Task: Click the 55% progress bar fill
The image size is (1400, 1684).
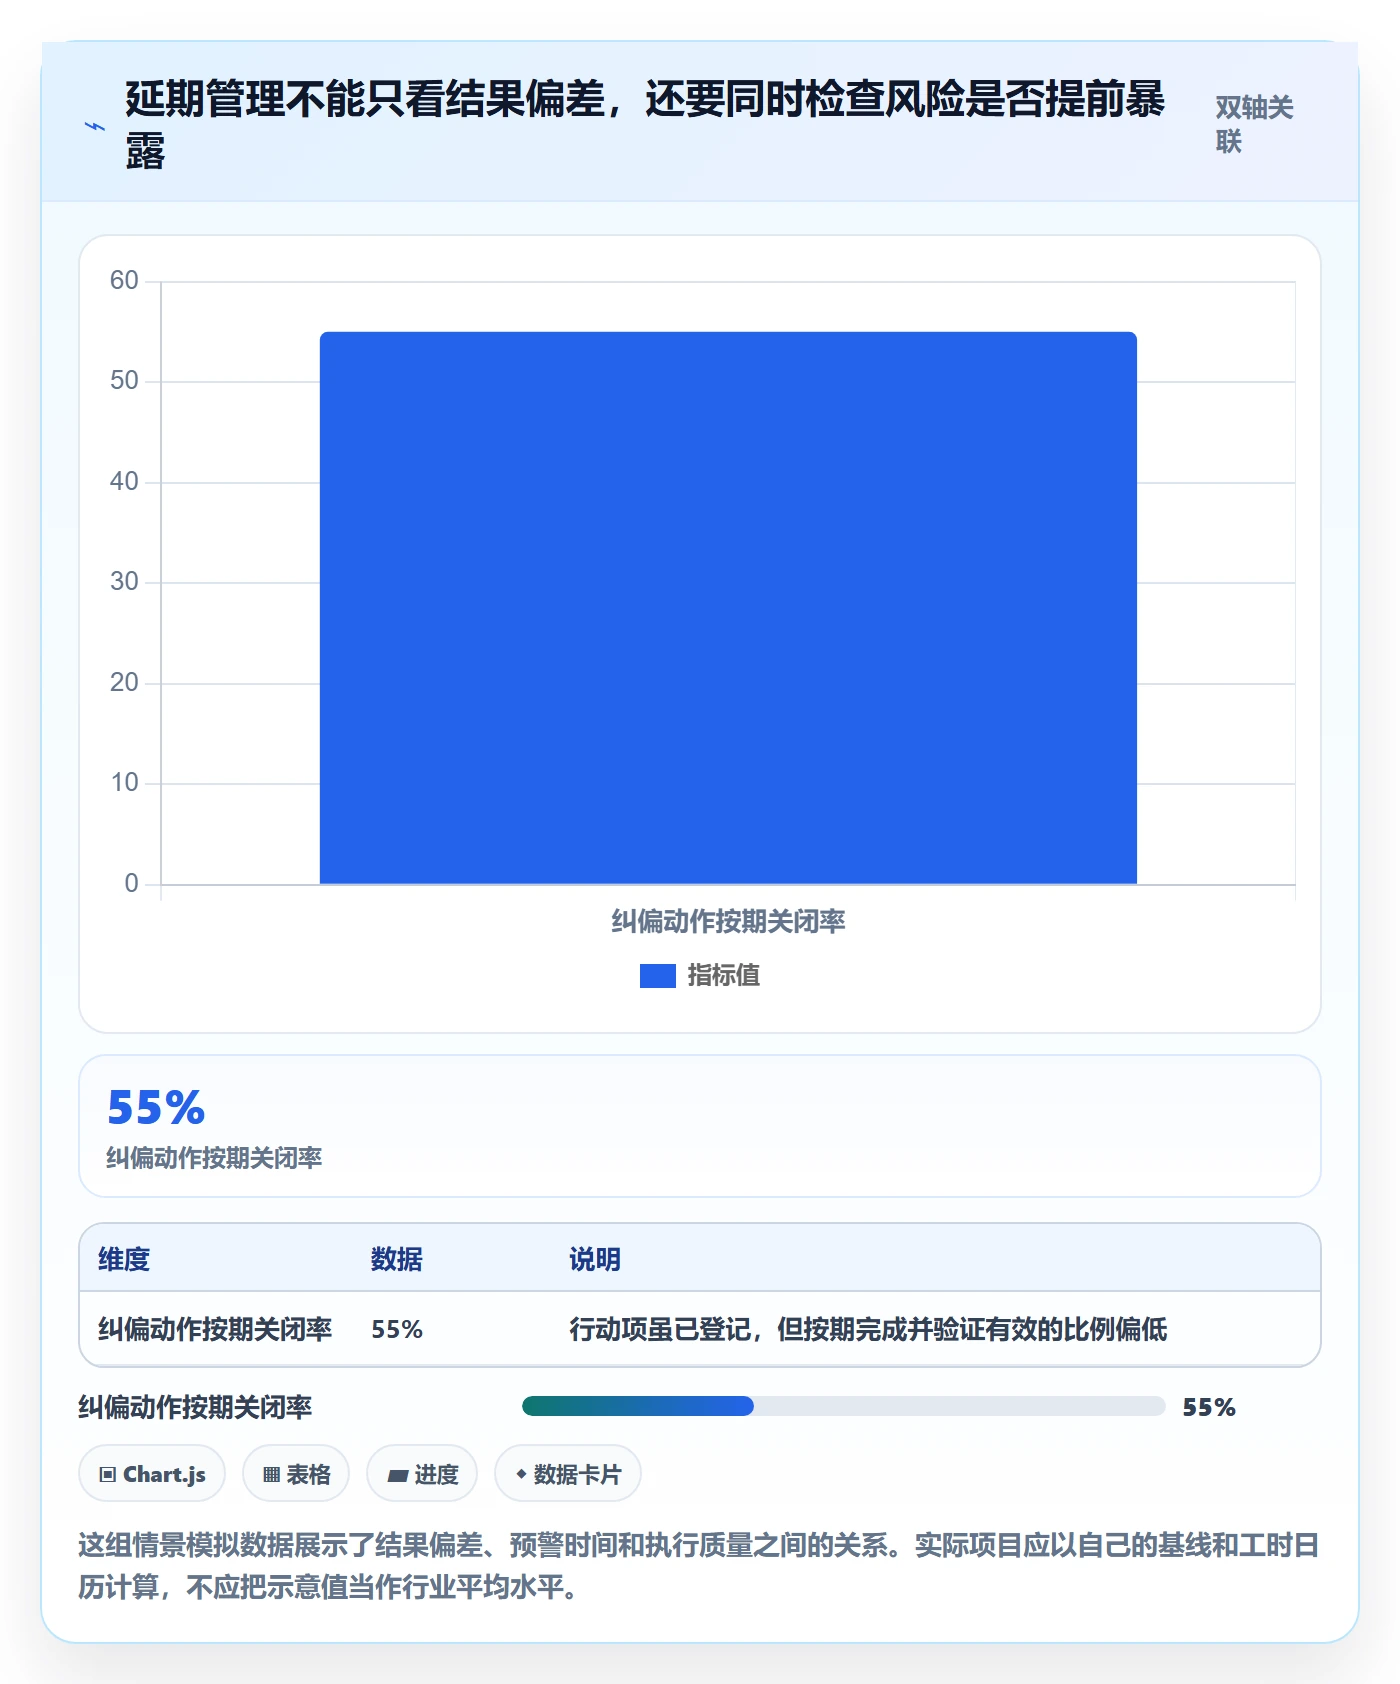Action: (x=638, y=1406)
